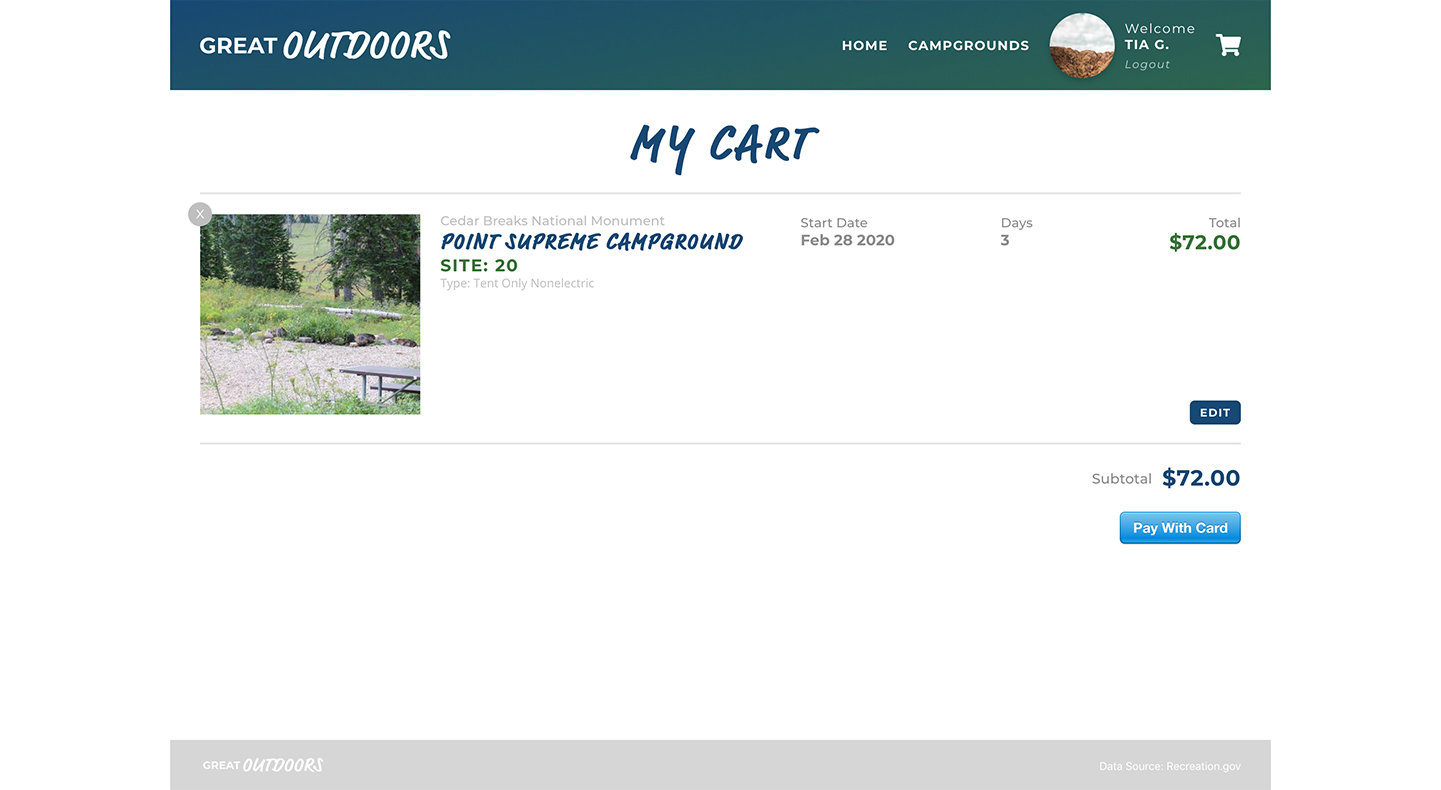Click the Pay With Card button
The image size is (1441, 790).
click(x=1180, y=528)
